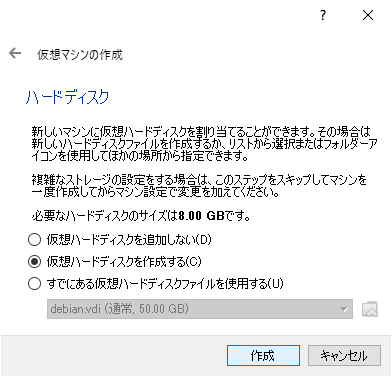Click the 仮想ハードディスクを追加しない(D) label text
Image resolution: width=392 pixels, height=377 pixels.
tap(129, 240)
